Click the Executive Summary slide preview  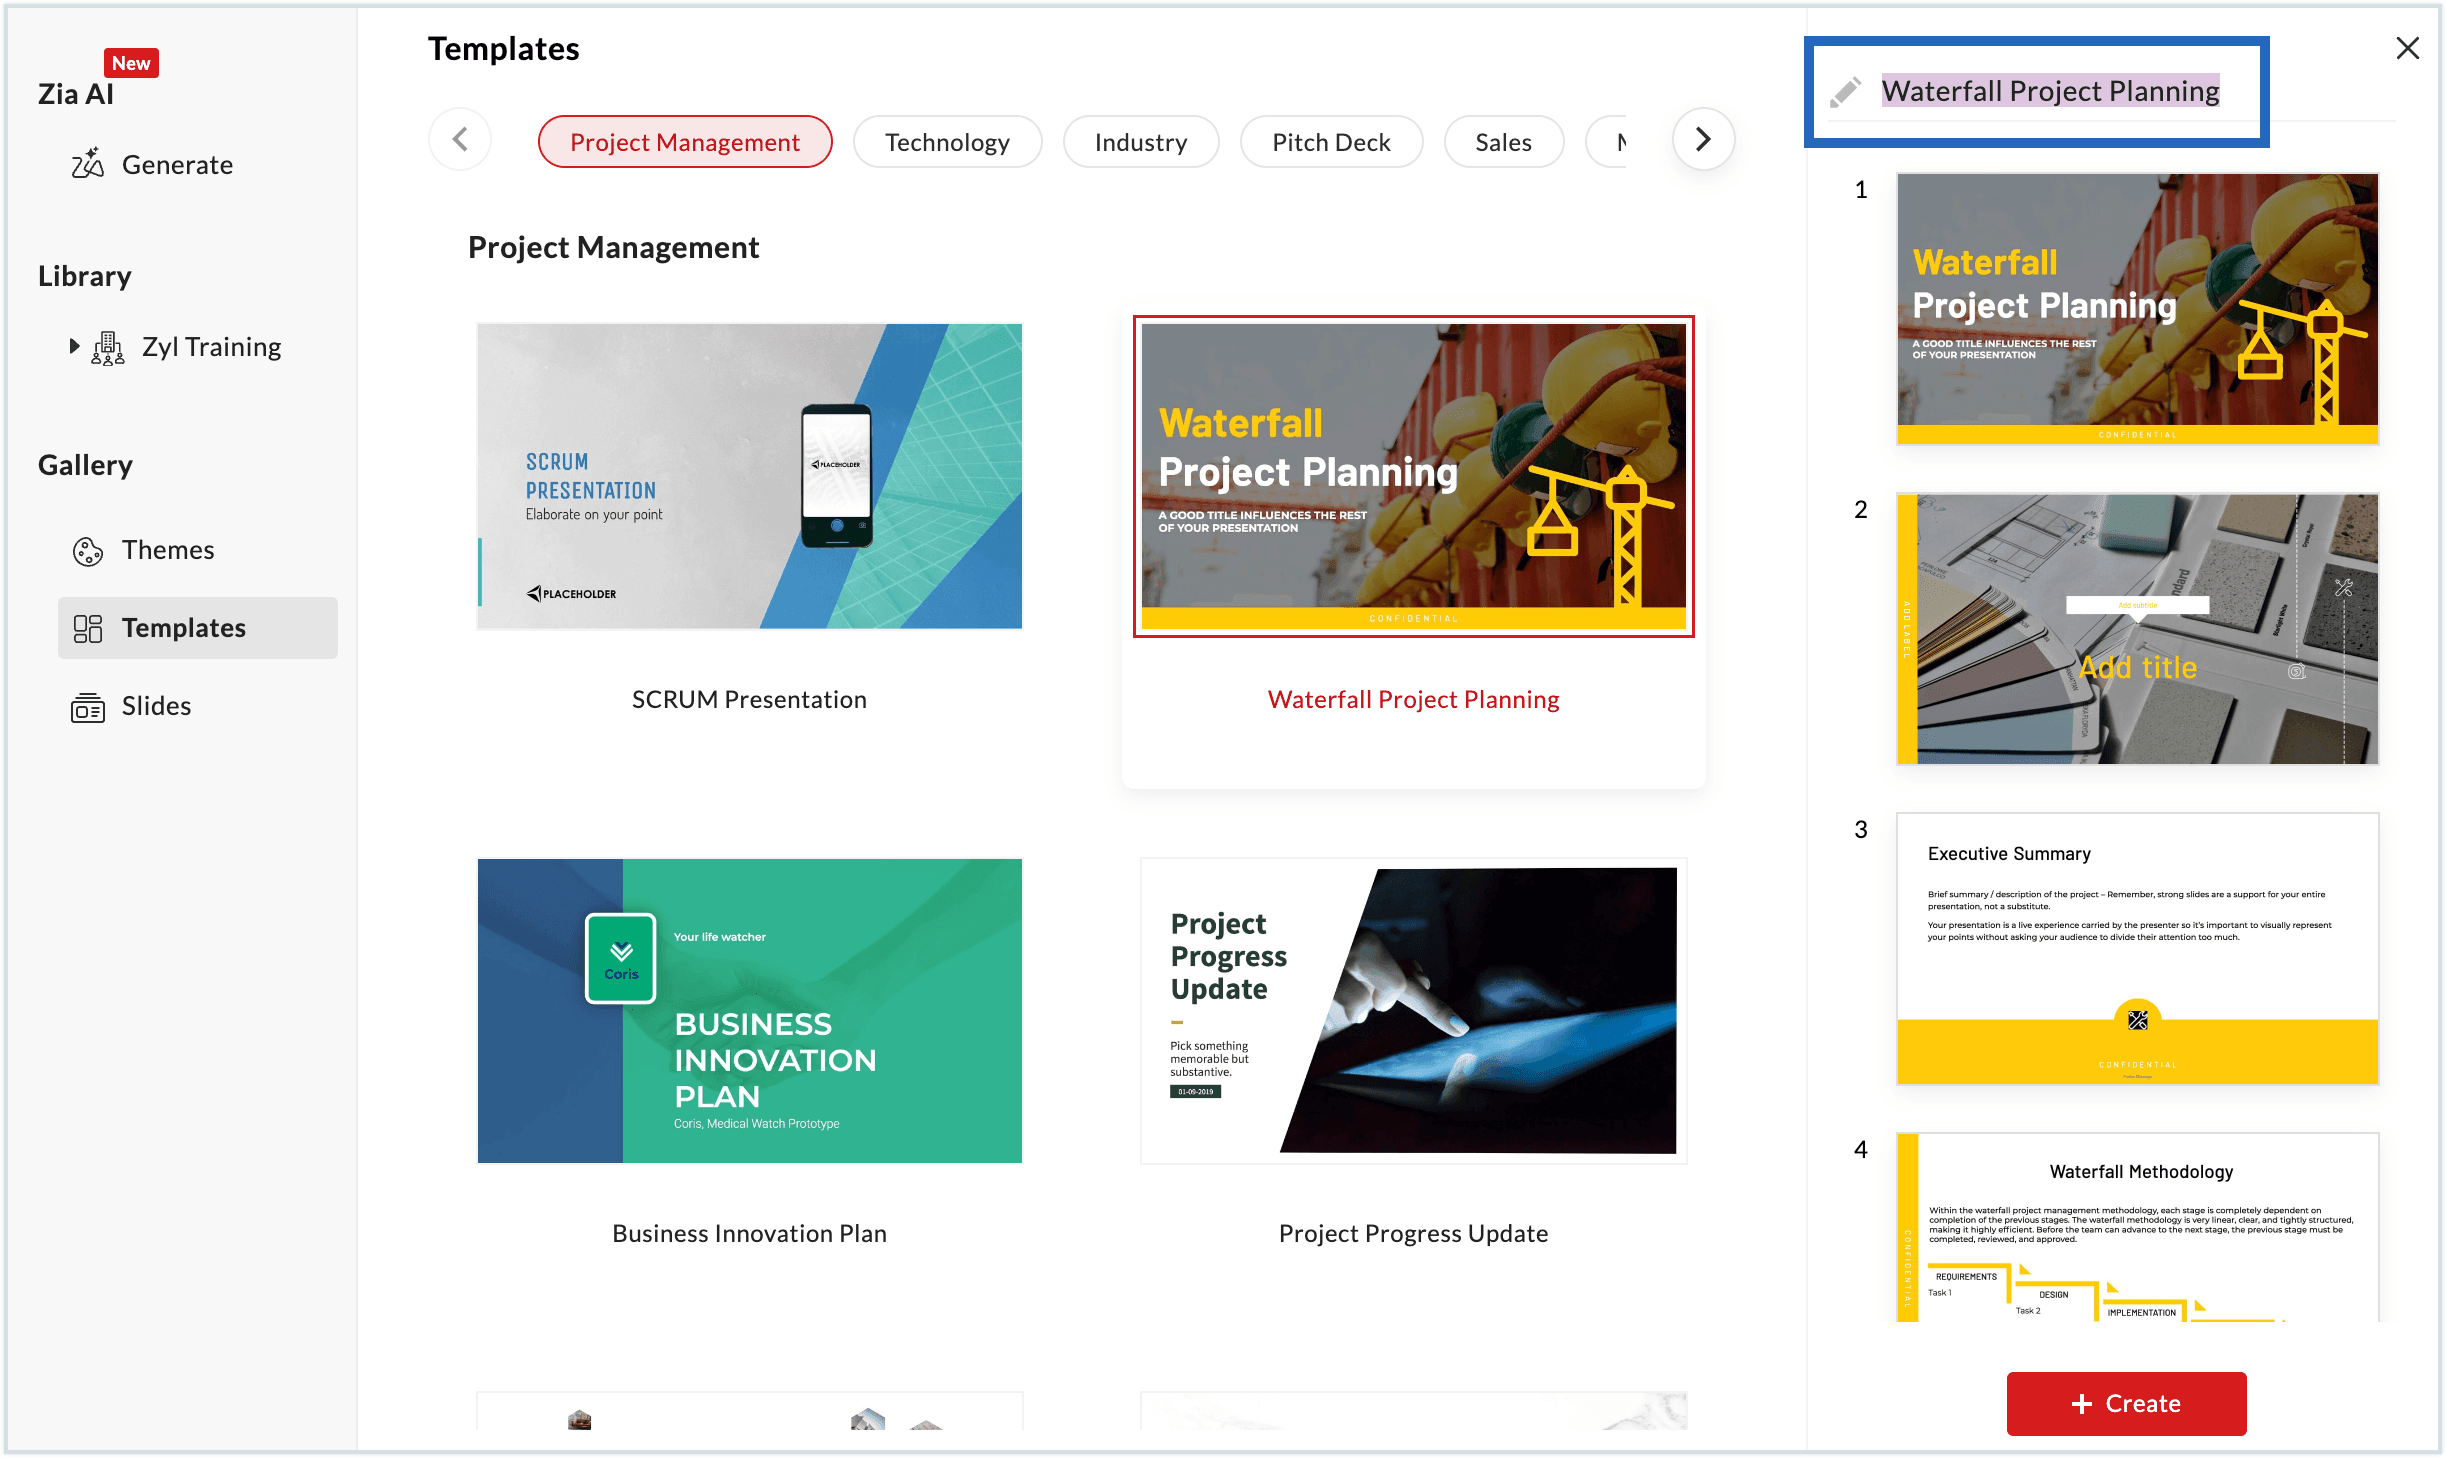pyautogui.click(x=2136, y=950)
